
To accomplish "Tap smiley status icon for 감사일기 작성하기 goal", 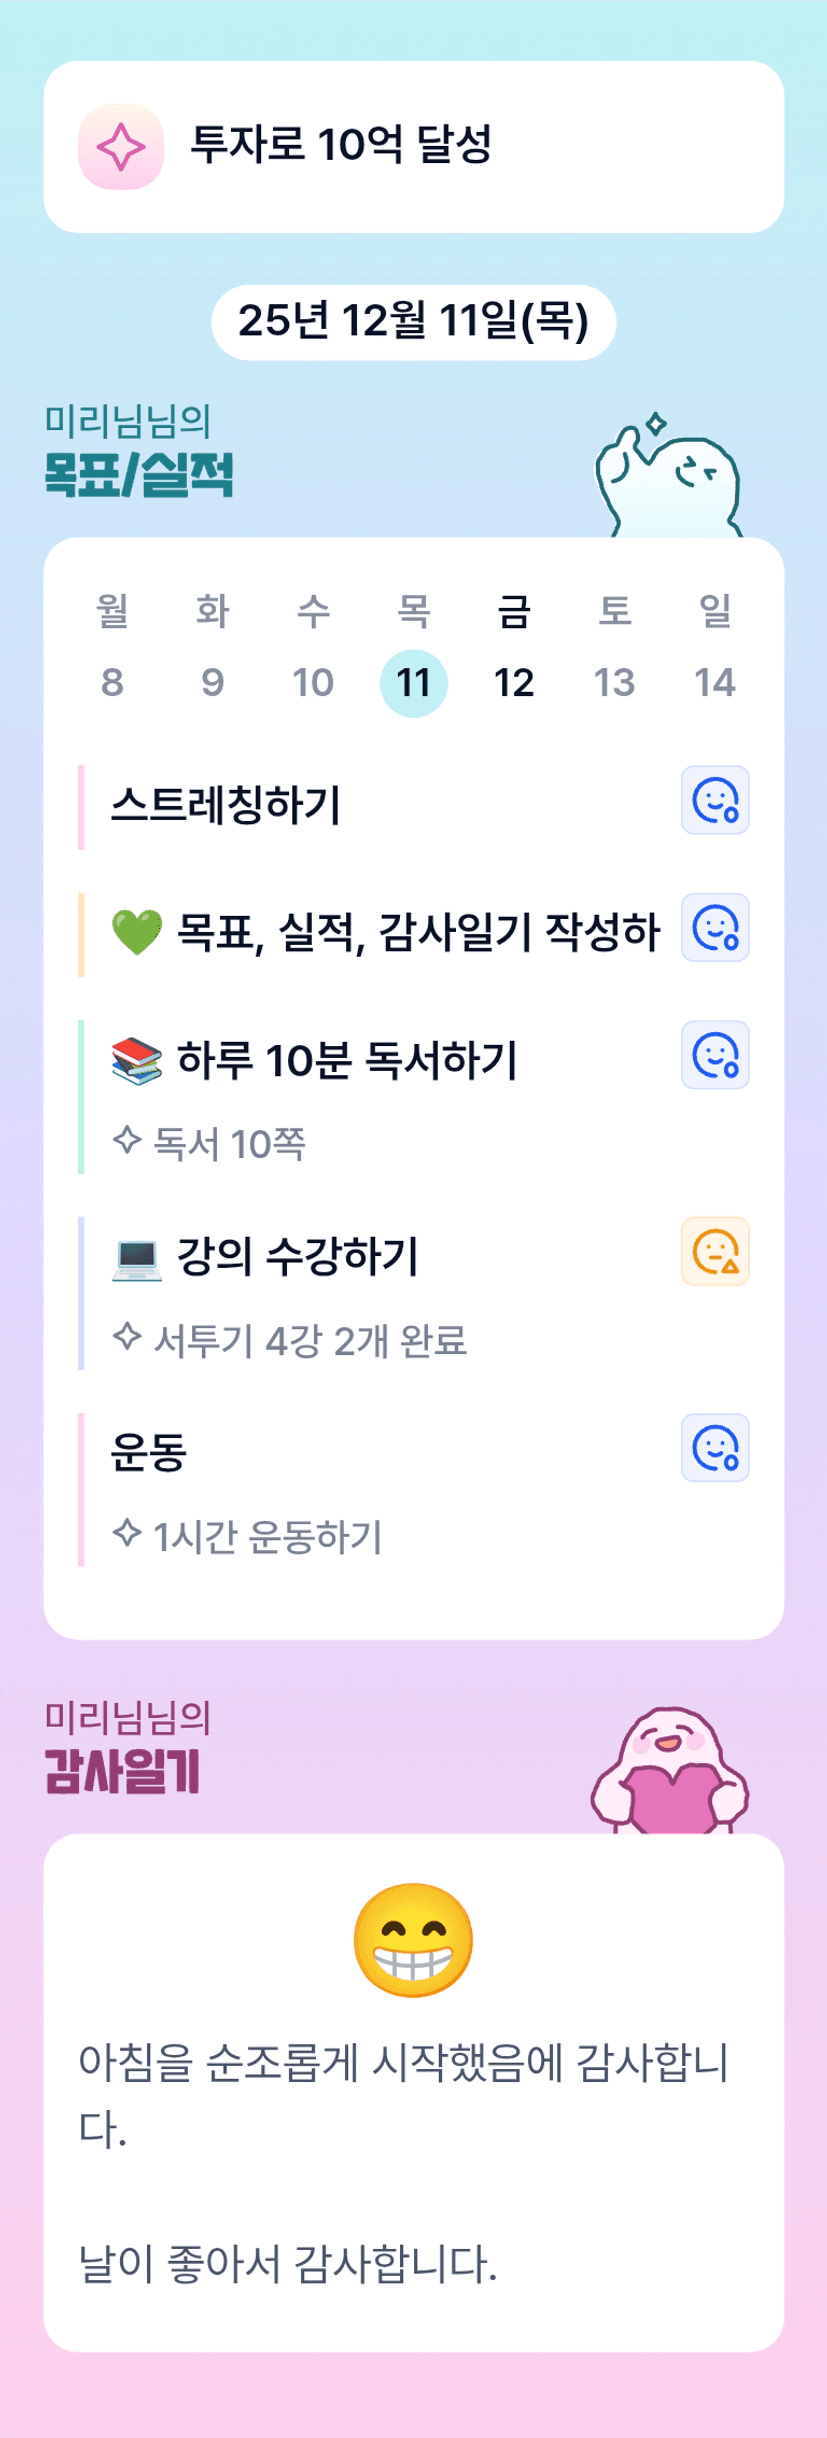I will [715, 927].
